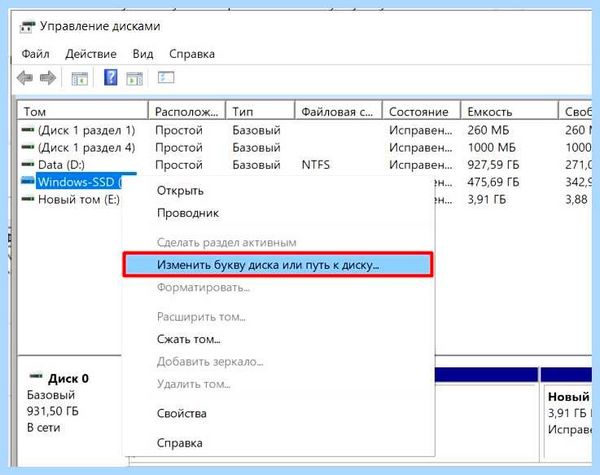Click the Back arrow toolbar icon
Image resolution: width=600 pixels, height=475 pixels.
(x=25, y=78)
